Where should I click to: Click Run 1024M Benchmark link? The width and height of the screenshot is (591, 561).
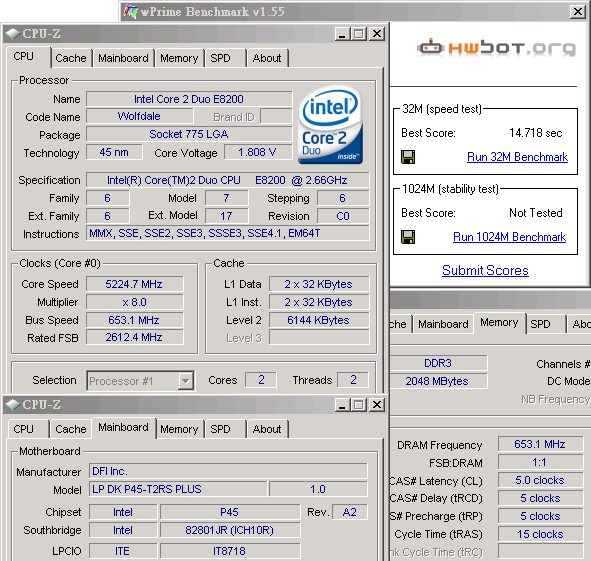(x=509, y=237)
